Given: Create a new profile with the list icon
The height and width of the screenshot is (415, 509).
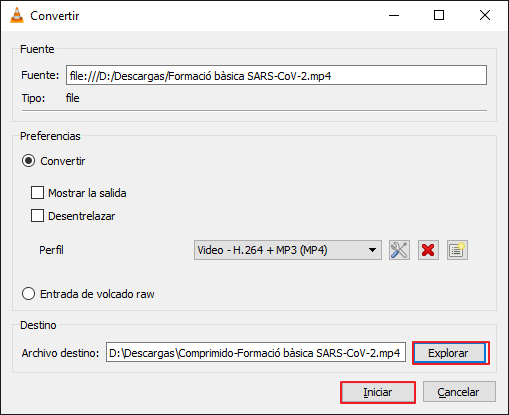Looking at the screenshot, I should pos(457,250).
